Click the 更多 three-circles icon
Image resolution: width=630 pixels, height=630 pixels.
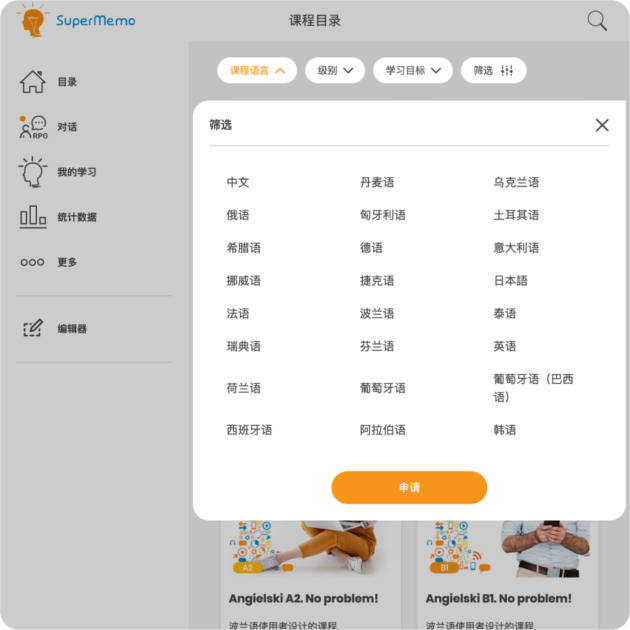tap(33, 262)
